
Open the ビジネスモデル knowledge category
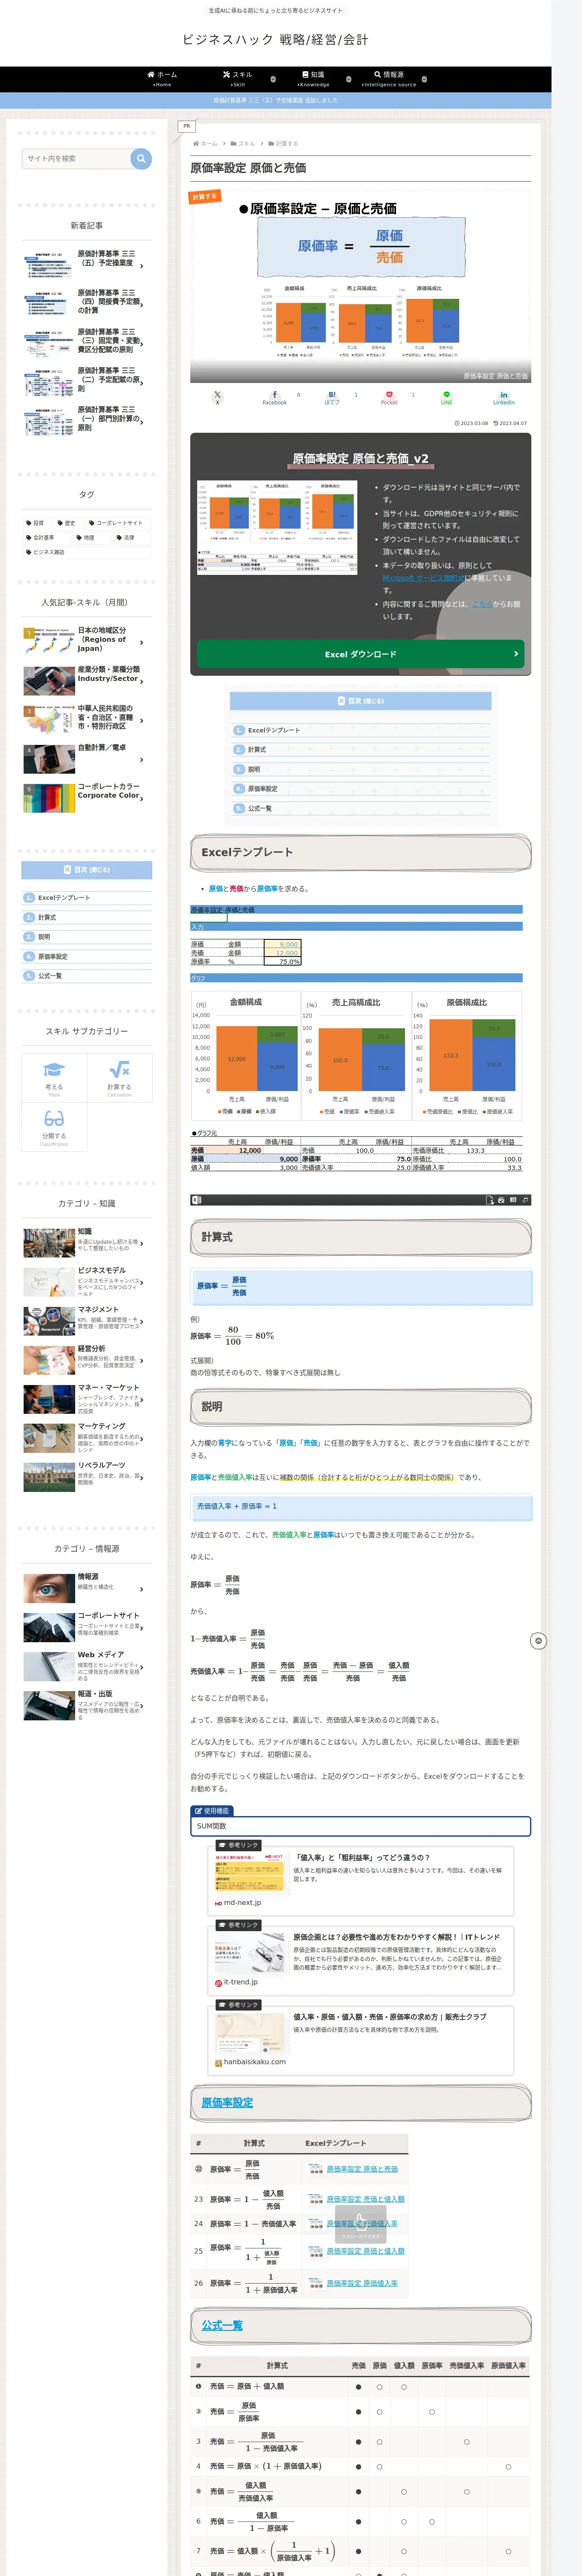87,1283
